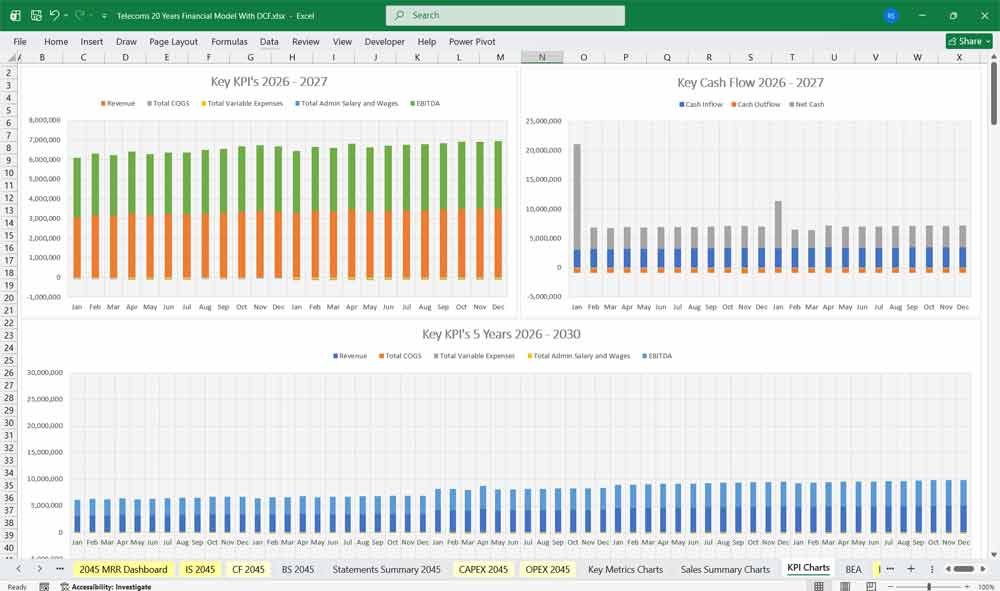Open the Developer ribbon tab
1000x591 pixels.
click(x=385, y=41)
